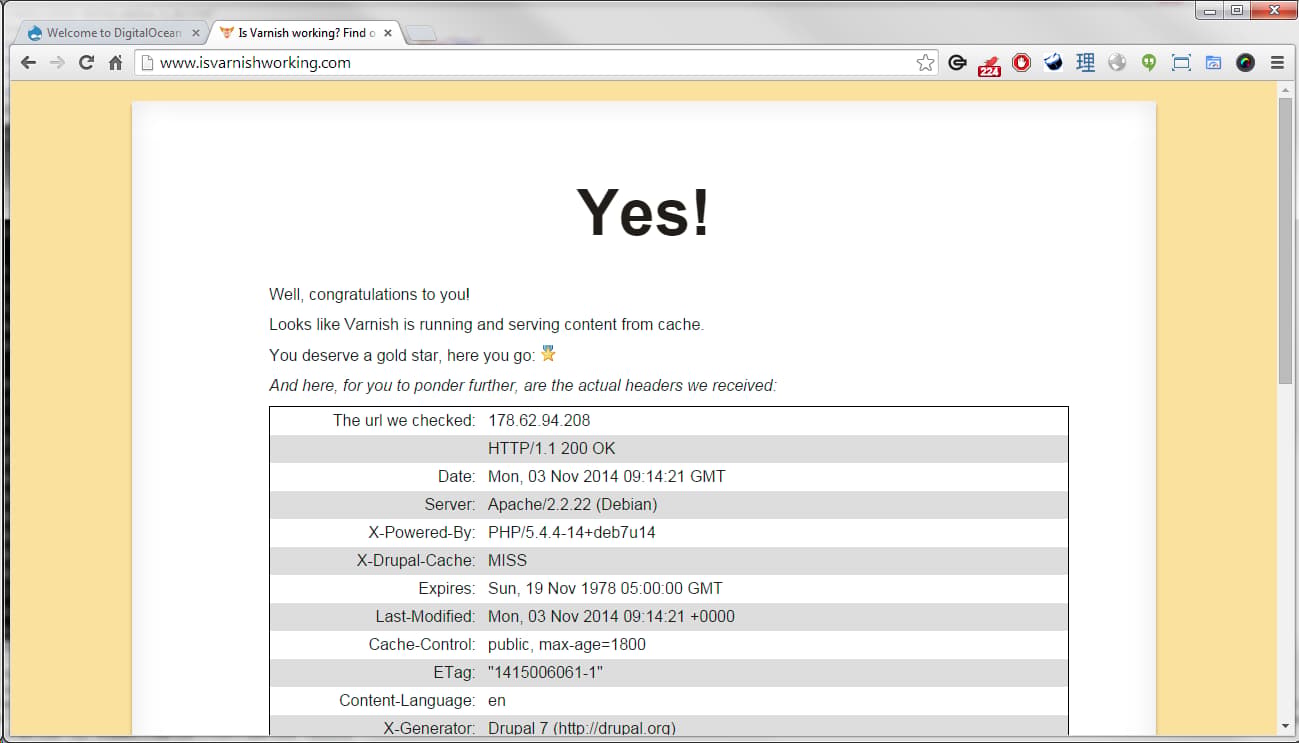Click "Looks like Varnish is running" sentence
Viewport: 1299px width, 743px height.
coord(487,325)
